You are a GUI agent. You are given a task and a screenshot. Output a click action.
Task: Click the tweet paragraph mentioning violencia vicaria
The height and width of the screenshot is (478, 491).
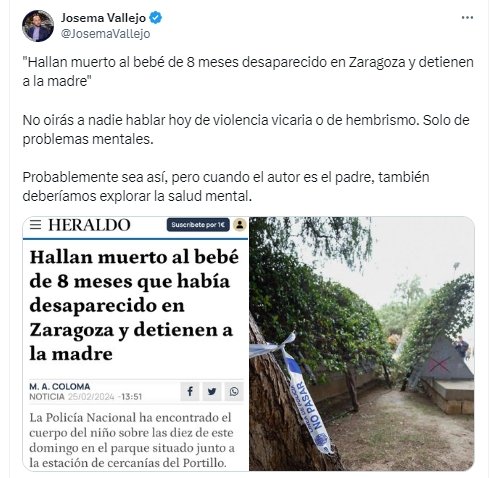pos(246,130)
